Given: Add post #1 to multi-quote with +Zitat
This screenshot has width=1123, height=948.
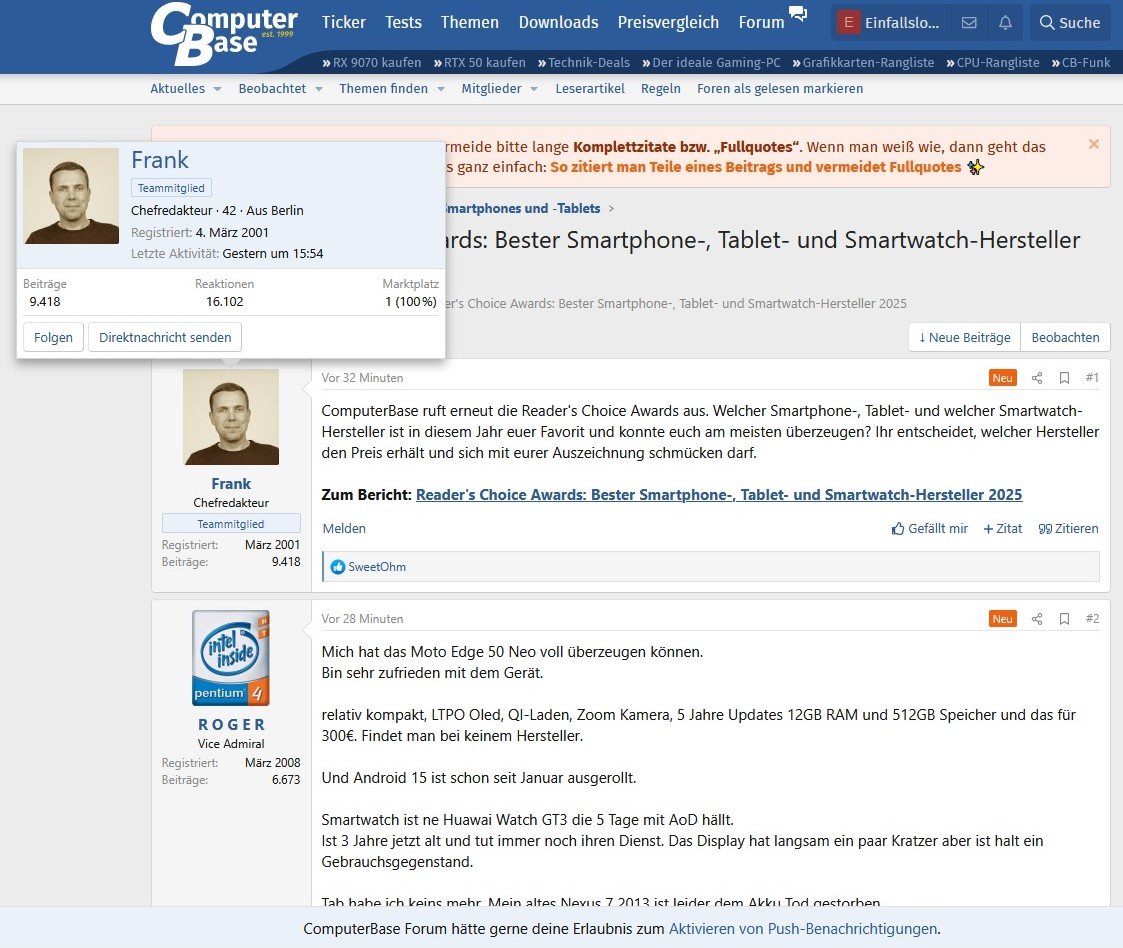Looking at the screenshot, I should (1003, 528).
